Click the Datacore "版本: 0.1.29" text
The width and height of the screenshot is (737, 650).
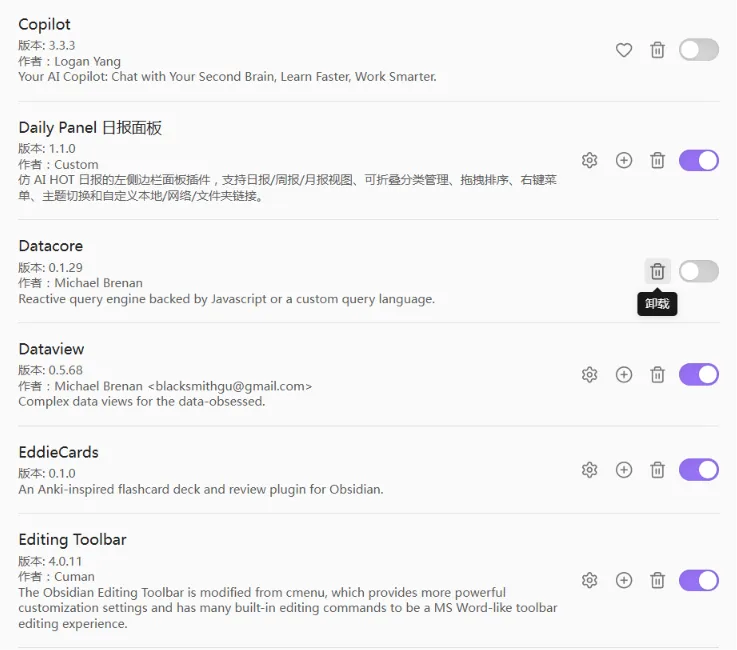(x=50, y=267)
